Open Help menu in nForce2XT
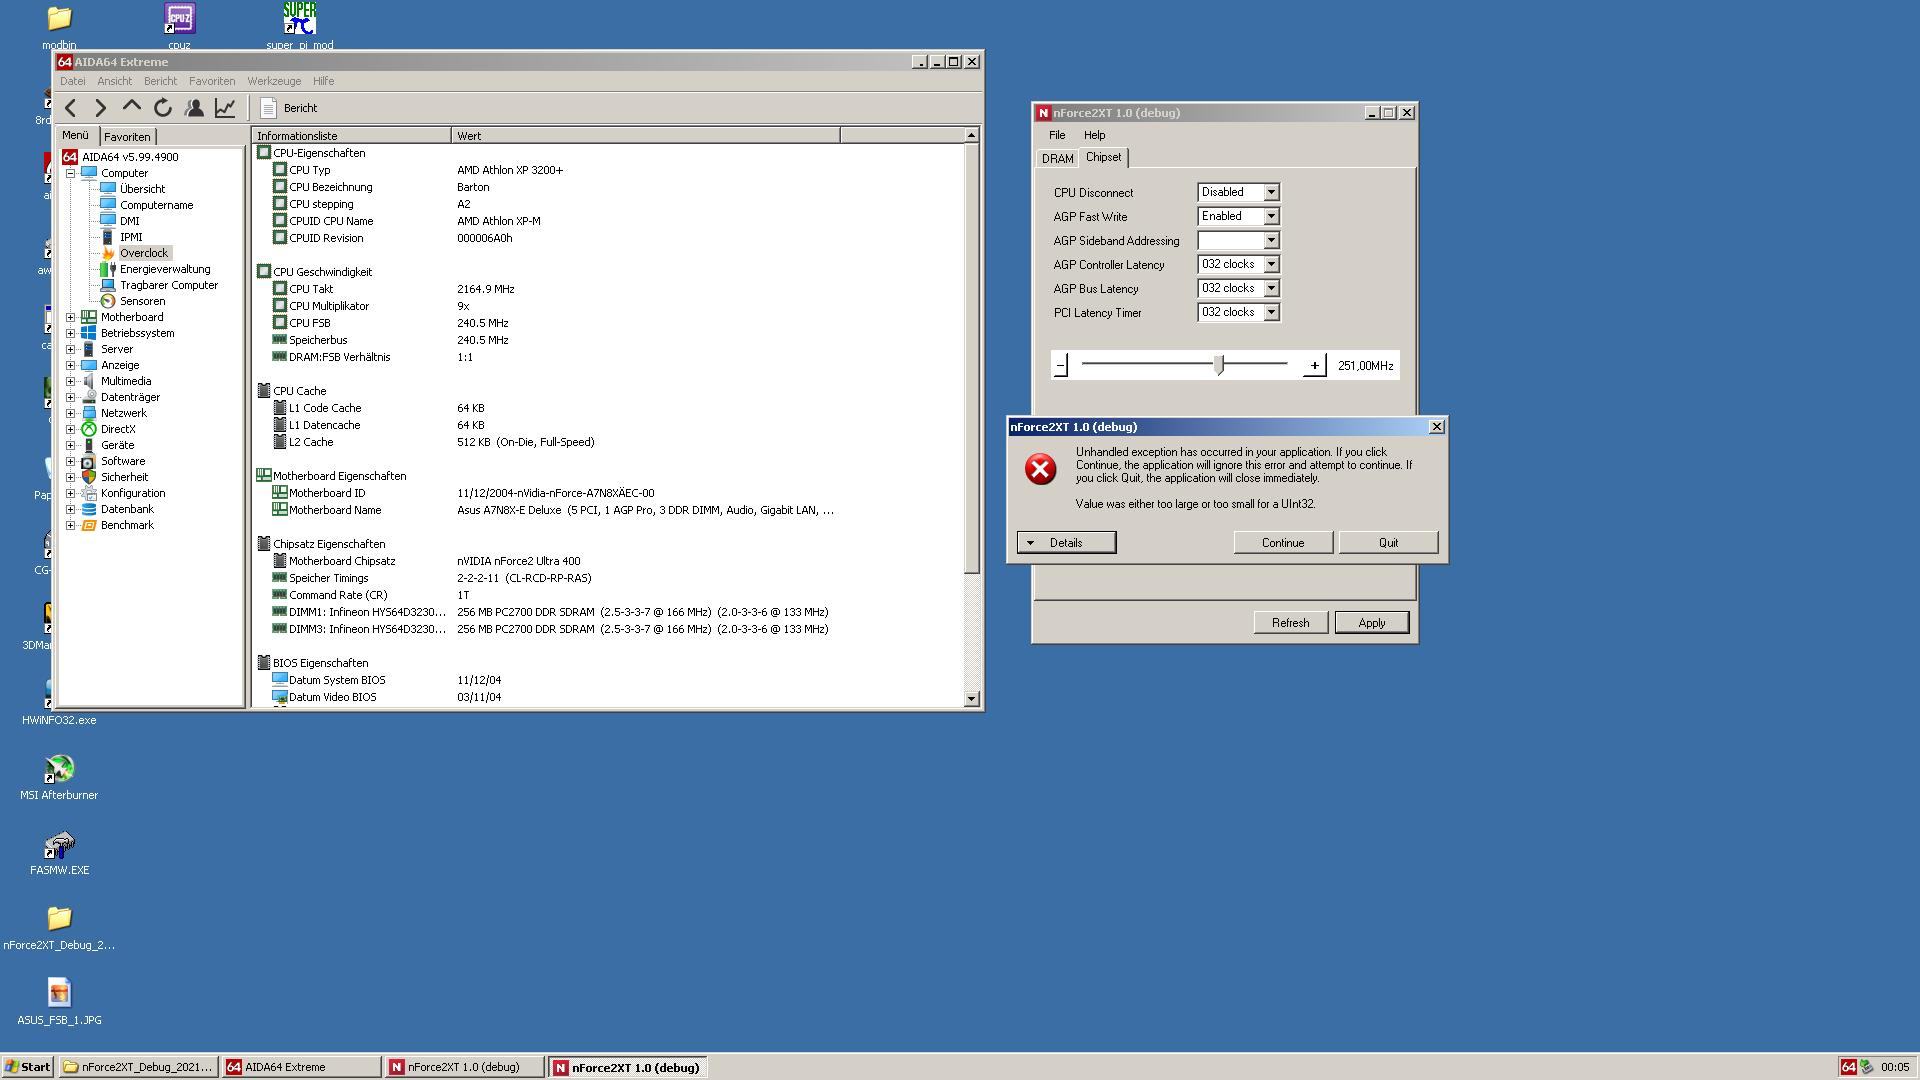This screenshot has height=1080, width=1920. click(x=1094, y=135)
